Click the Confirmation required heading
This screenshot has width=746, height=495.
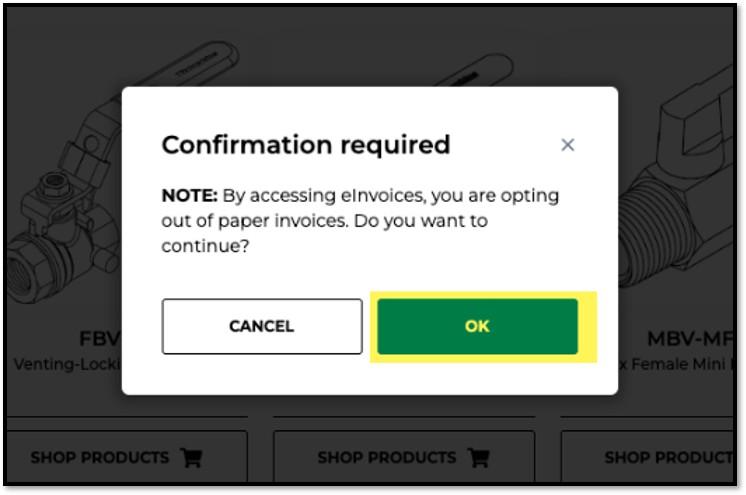[x=306, y=145]
